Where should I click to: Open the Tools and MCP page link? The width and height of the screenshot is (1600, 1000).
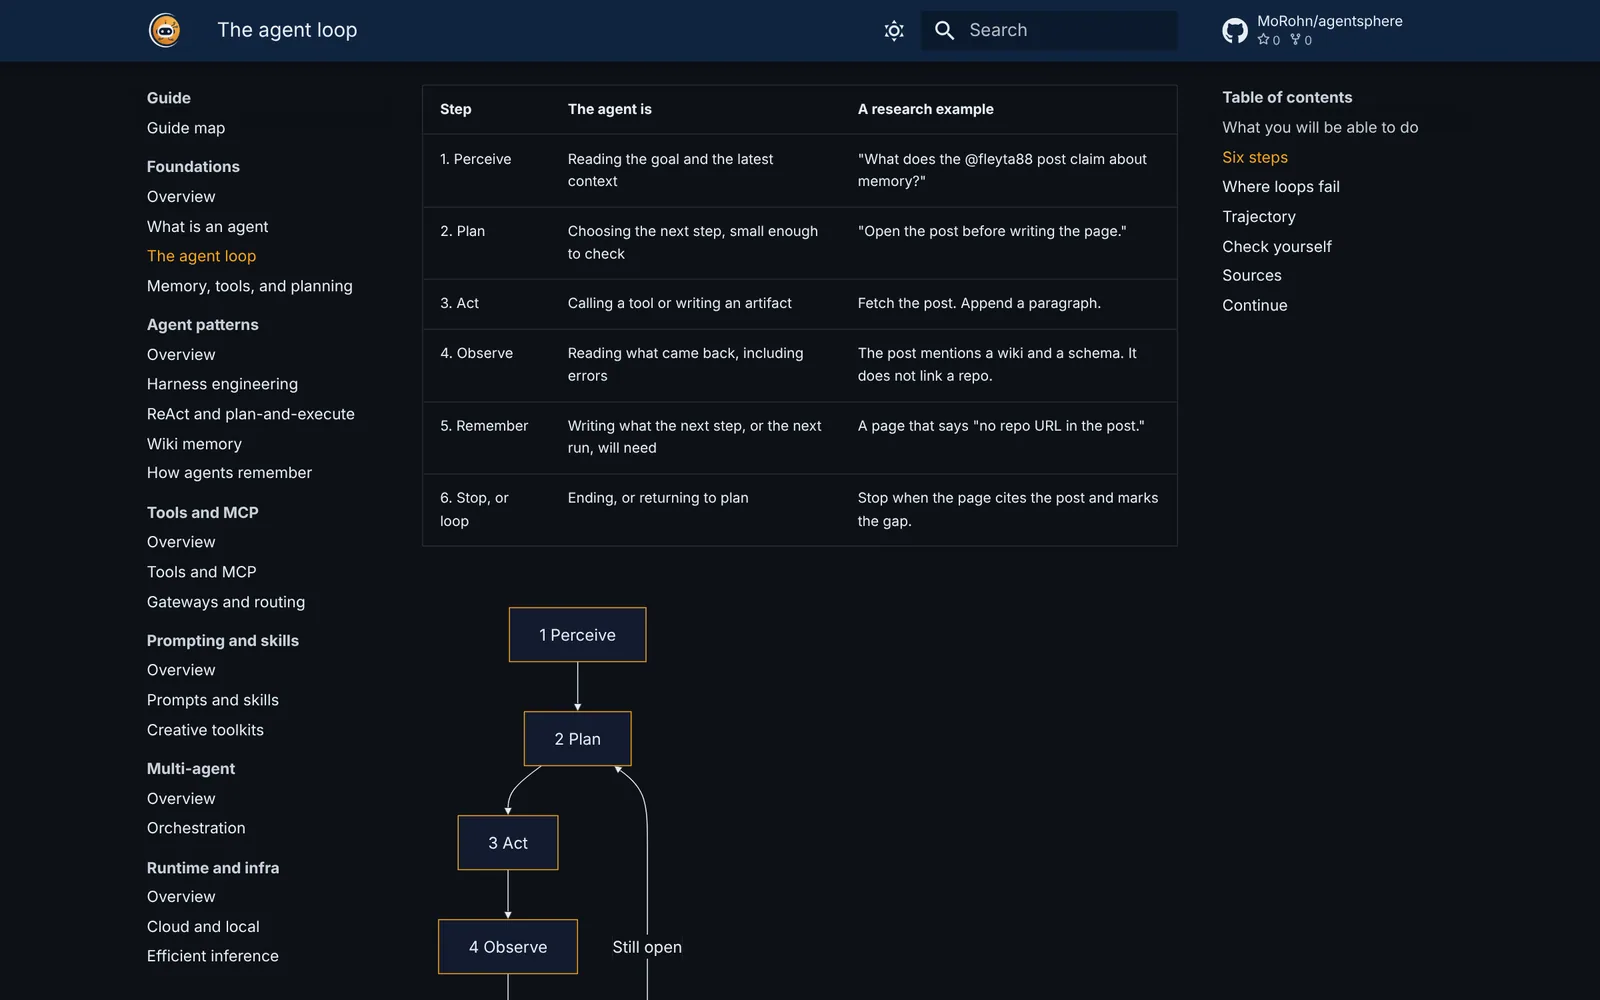(201, 572)
